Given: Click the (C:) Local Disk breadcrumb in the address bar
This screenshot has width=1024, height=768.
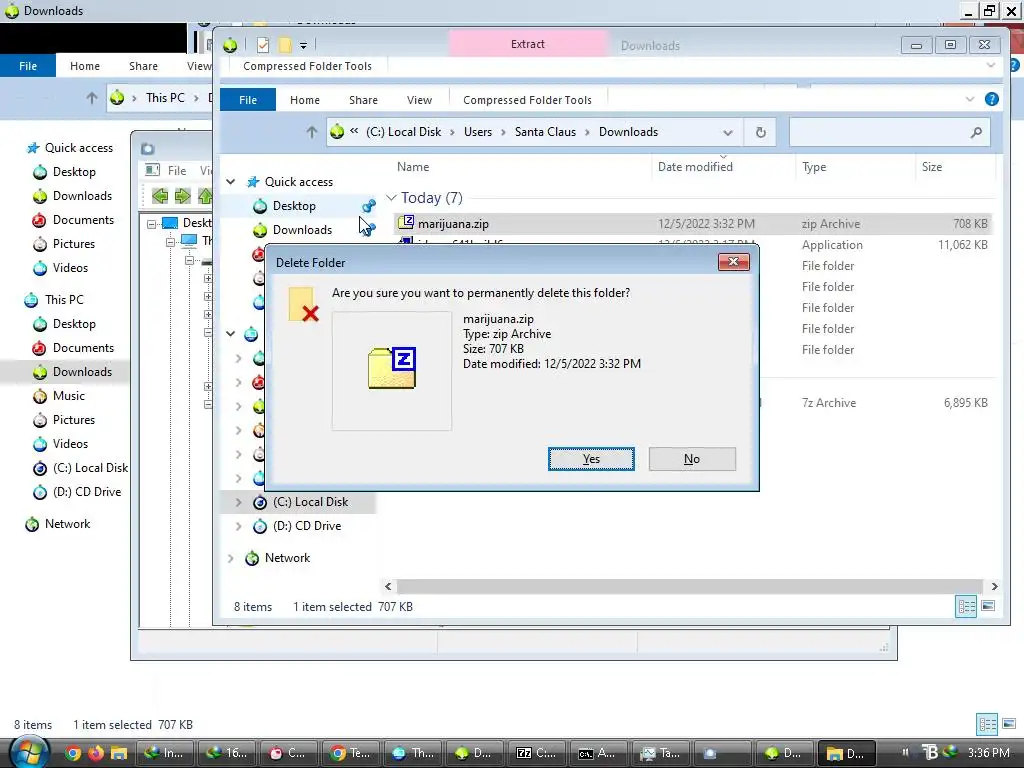Looking at the screenshot, I should pyautogui.click(x=404, y=132).
